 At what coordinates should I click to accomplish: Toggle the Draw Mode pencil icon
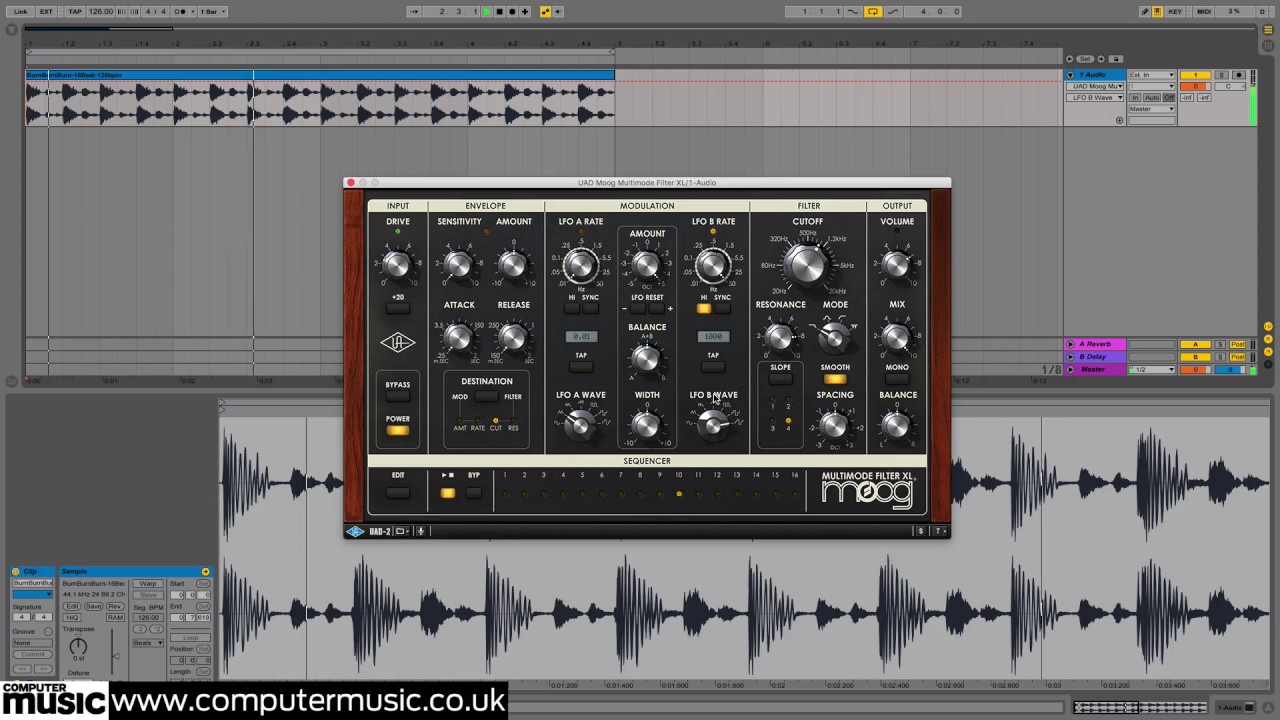(1145, 12)
